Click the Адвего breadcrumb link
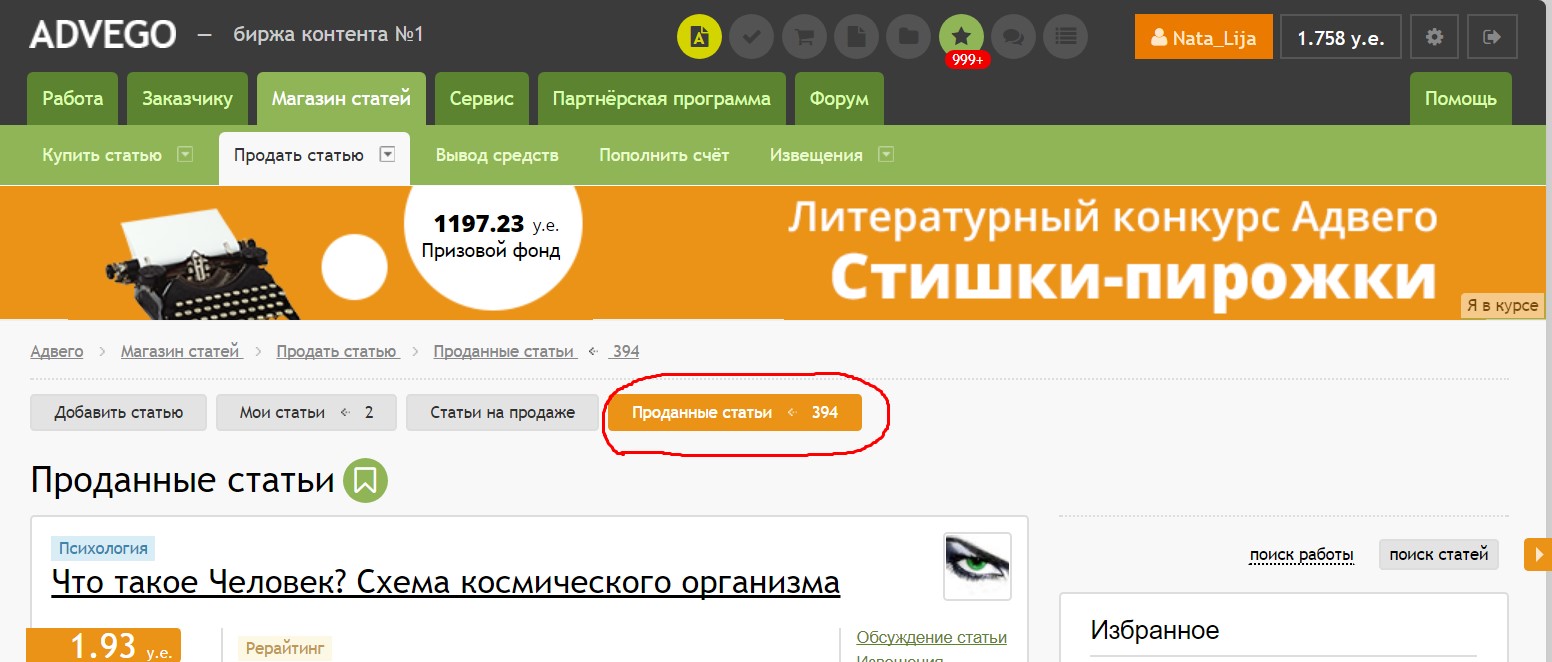Image resolution: width=1552 pixels, height=662 pixels. click(x=57, y=351)
